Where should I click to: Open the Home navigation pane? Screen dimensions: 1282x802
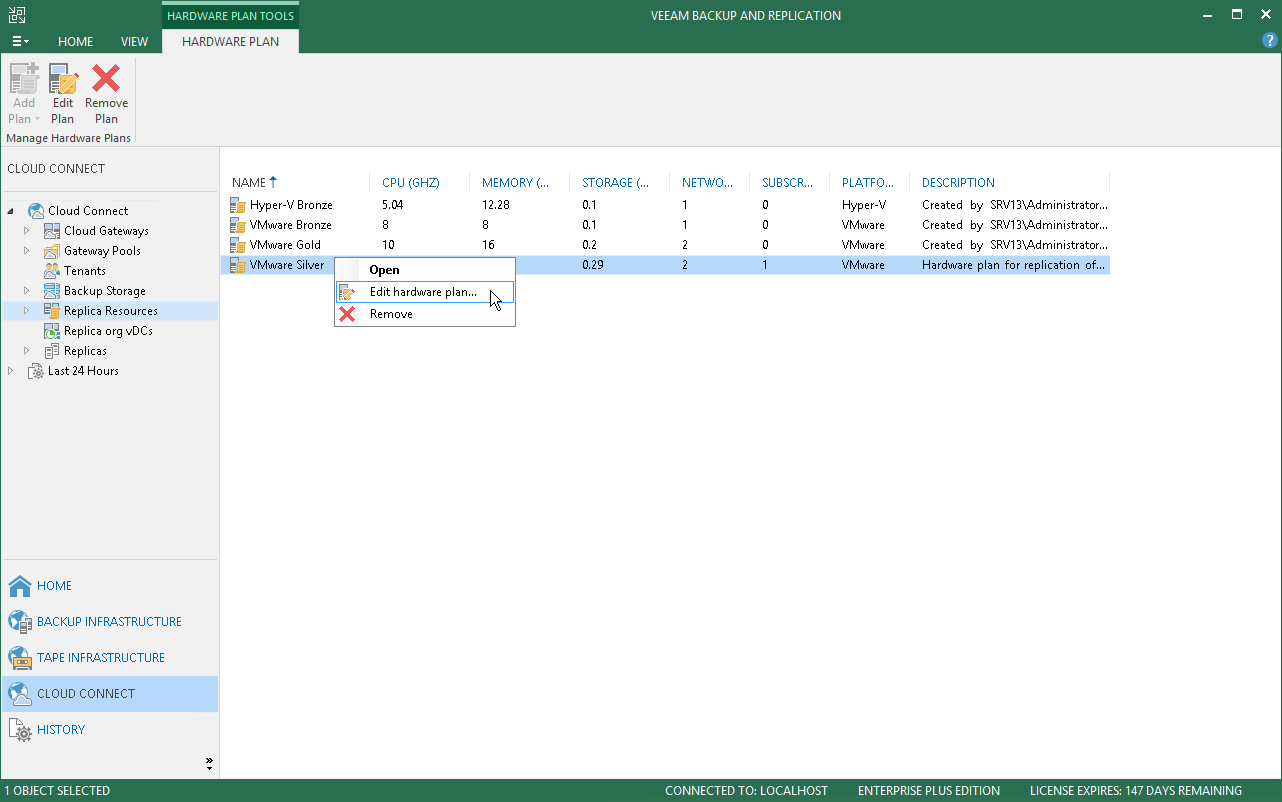(x=110, y=586)
